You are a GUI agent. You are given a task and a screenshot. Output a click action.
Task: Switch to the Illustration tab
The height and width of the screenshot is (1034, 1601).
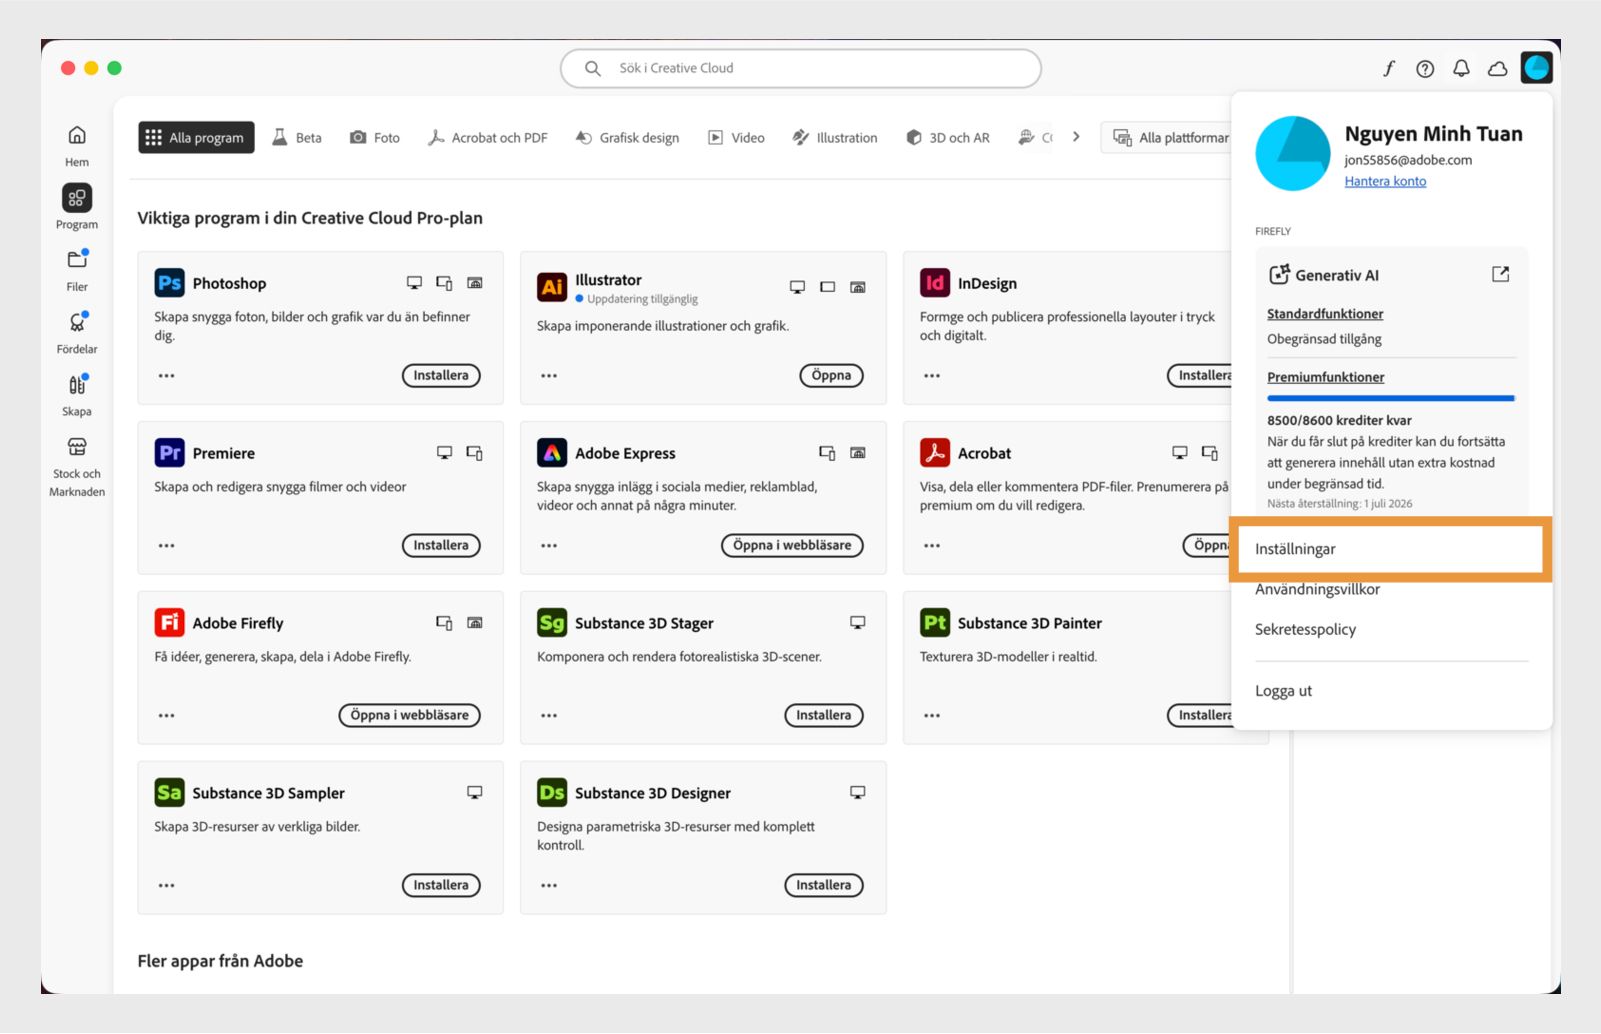(x=835, y=137)
